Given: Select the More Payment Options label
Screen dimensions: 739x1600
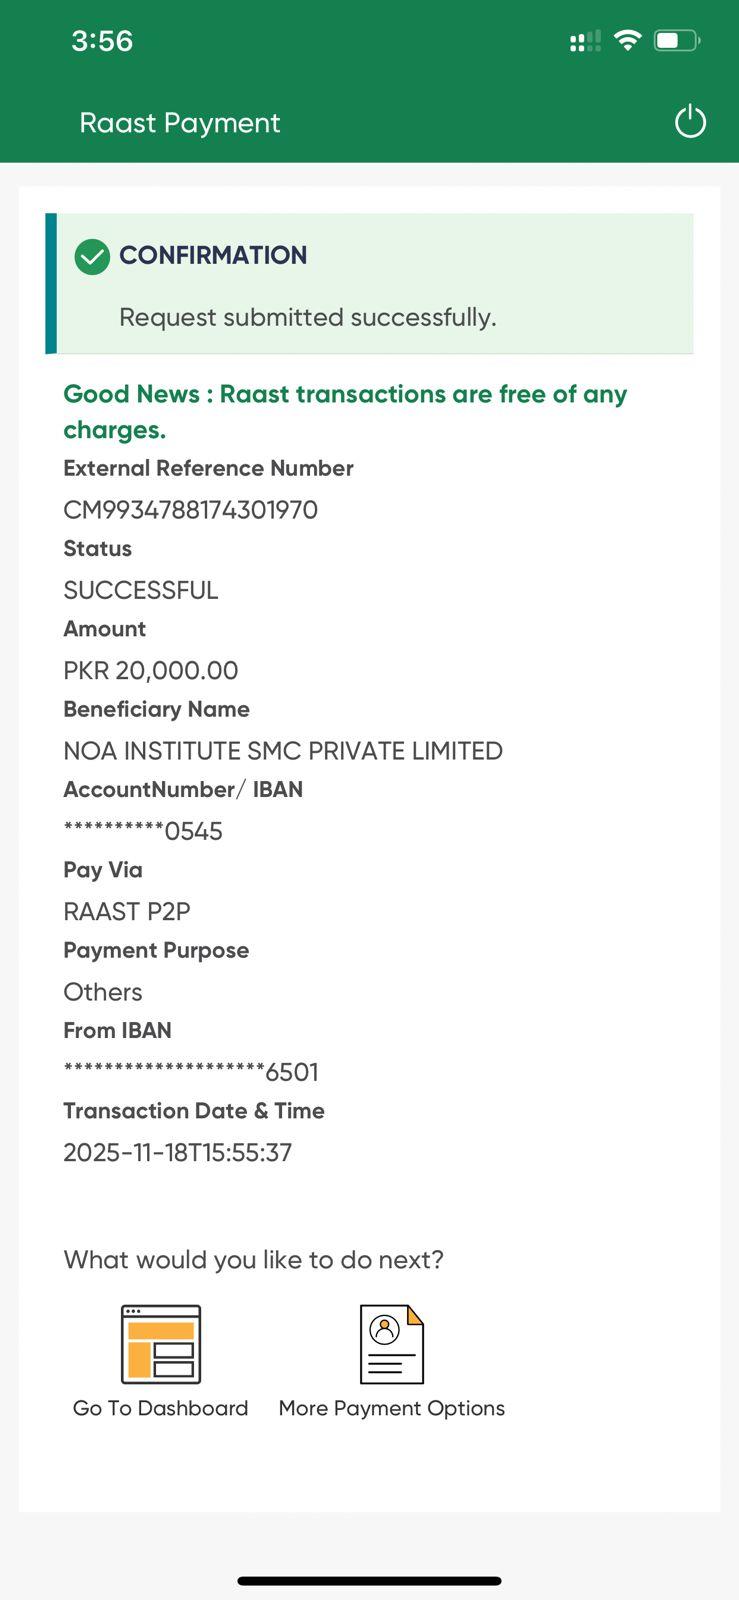Looking at the screenshot, I should point(391,1408).
